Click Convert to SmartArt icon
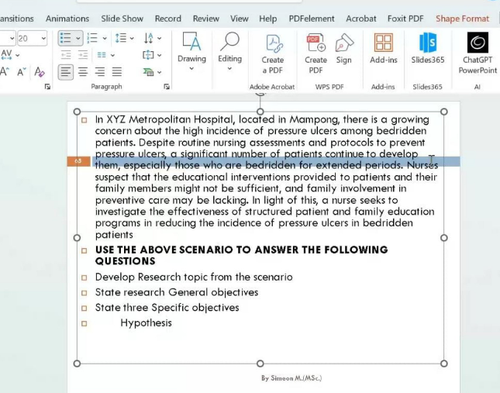500x393 pixels. tap(148, 71)
